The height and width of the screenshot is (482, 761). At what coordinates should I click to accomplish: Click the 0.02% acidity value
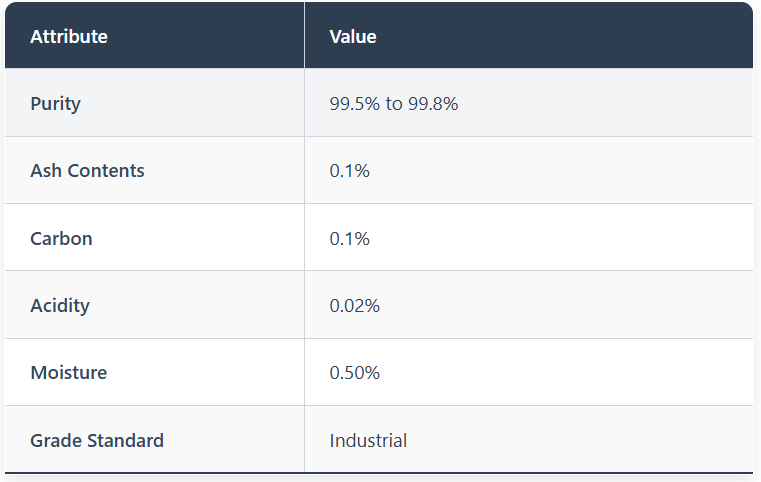(x=355, y=306)
